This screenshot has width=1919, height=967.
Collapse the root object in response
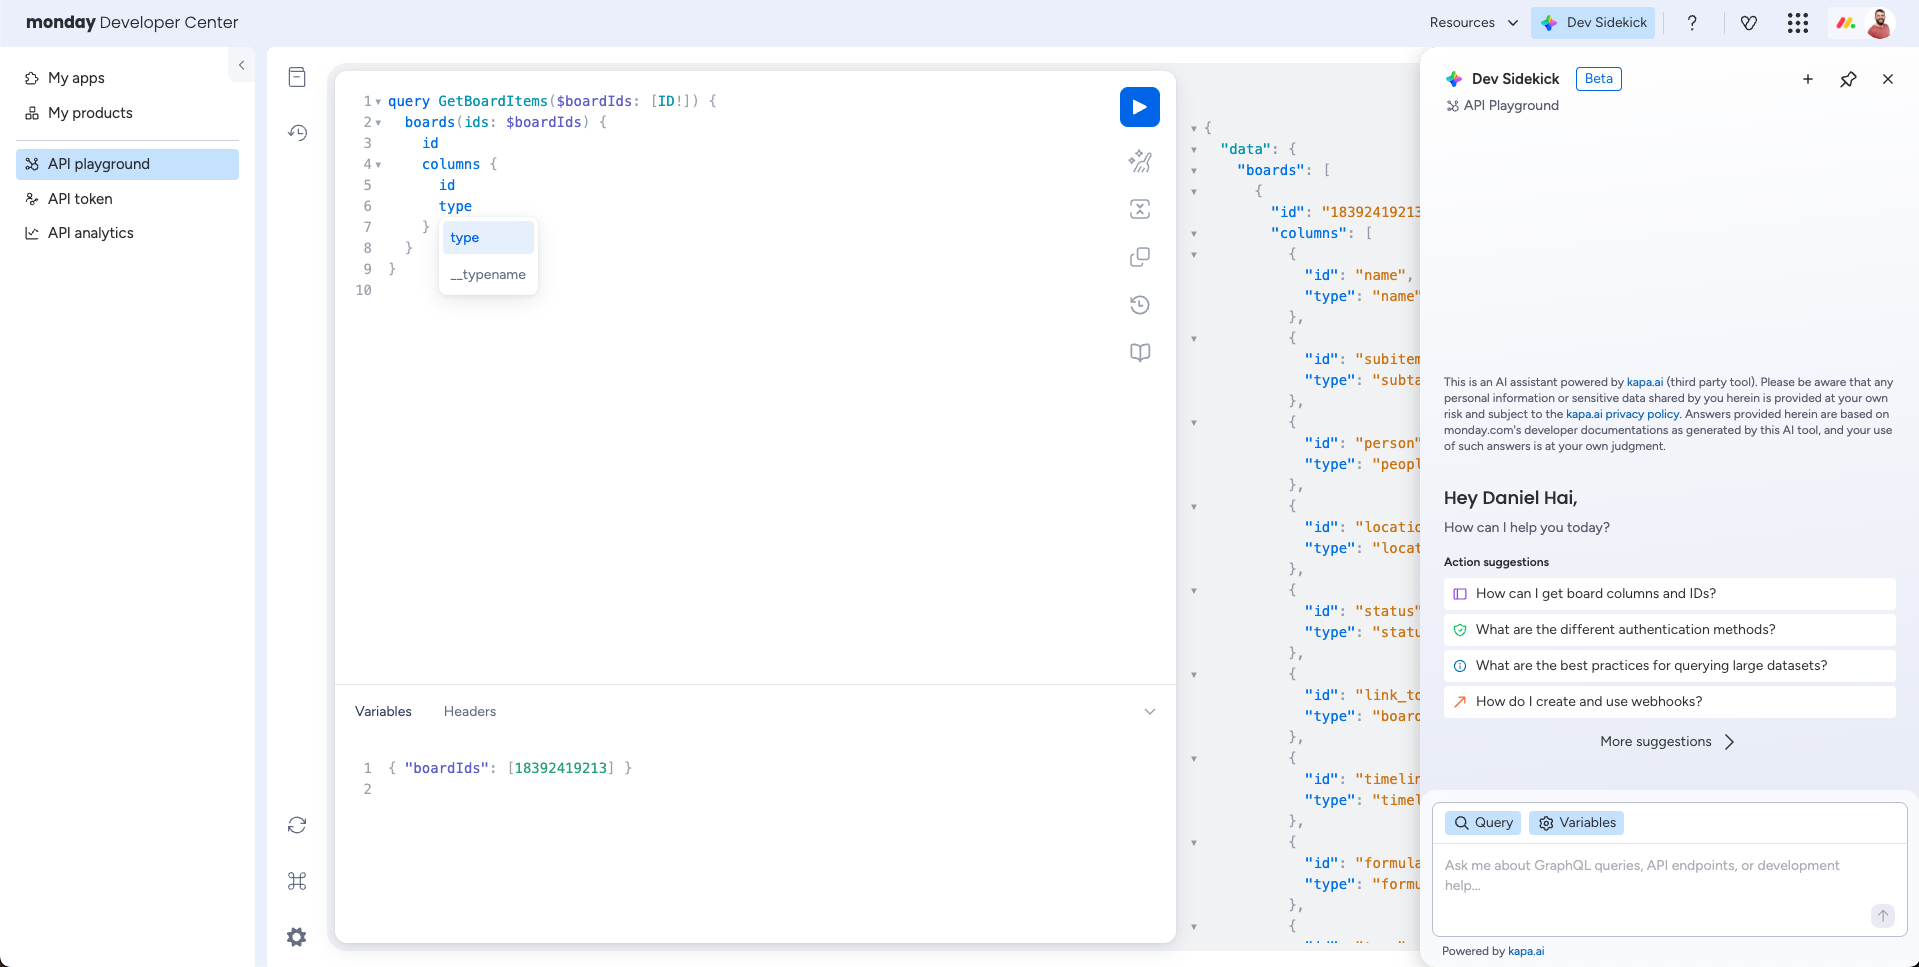[1194, 129]
